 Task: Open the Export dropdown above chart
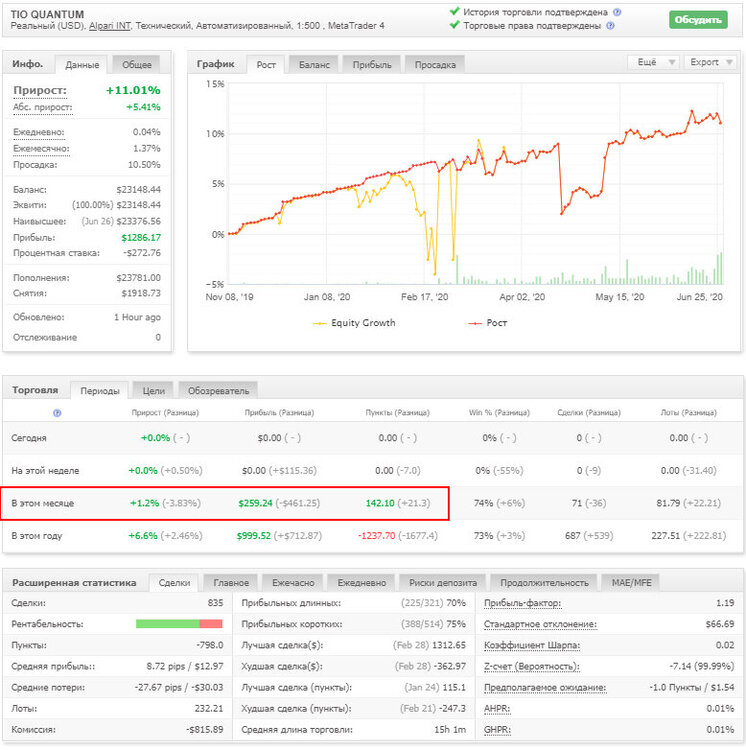pos(711,62)
